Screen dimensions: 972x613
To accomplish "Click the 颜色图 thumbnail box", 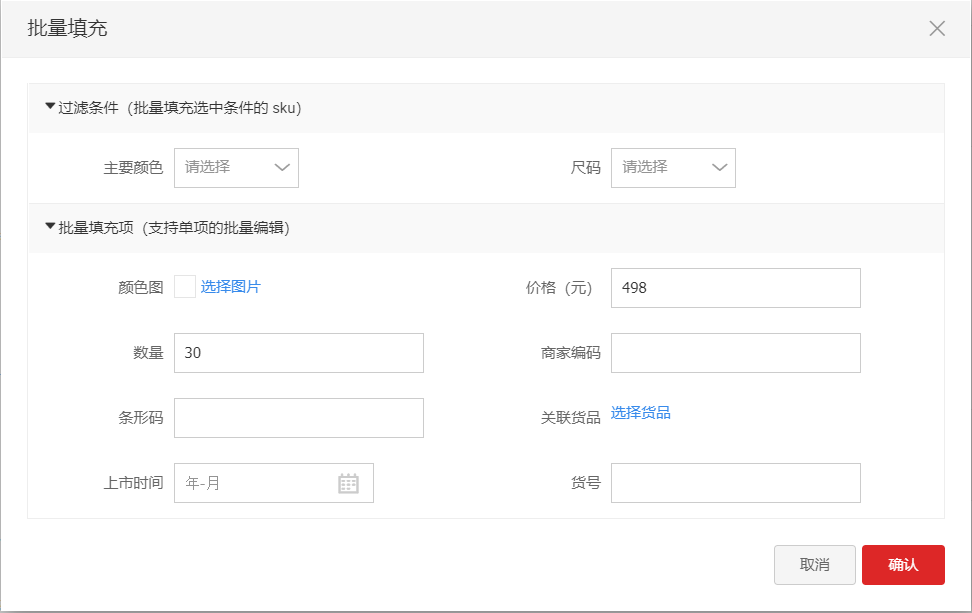I will tap(185, 287).
